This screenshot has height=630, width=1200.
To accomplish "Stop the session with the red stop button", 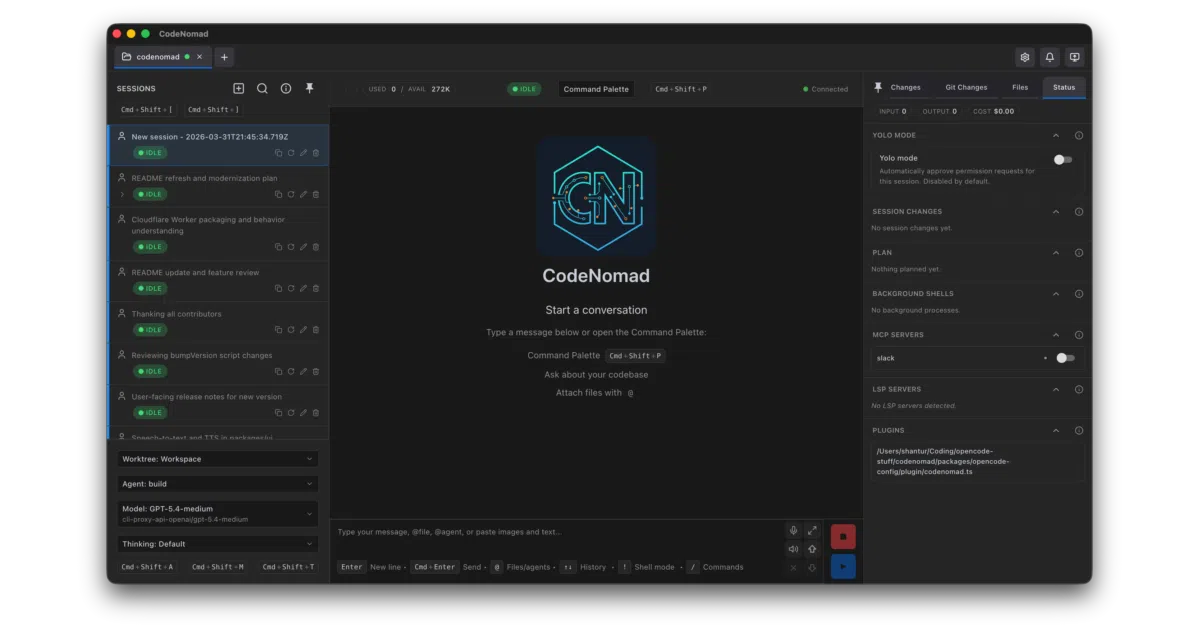I will [x=843, y=537].
